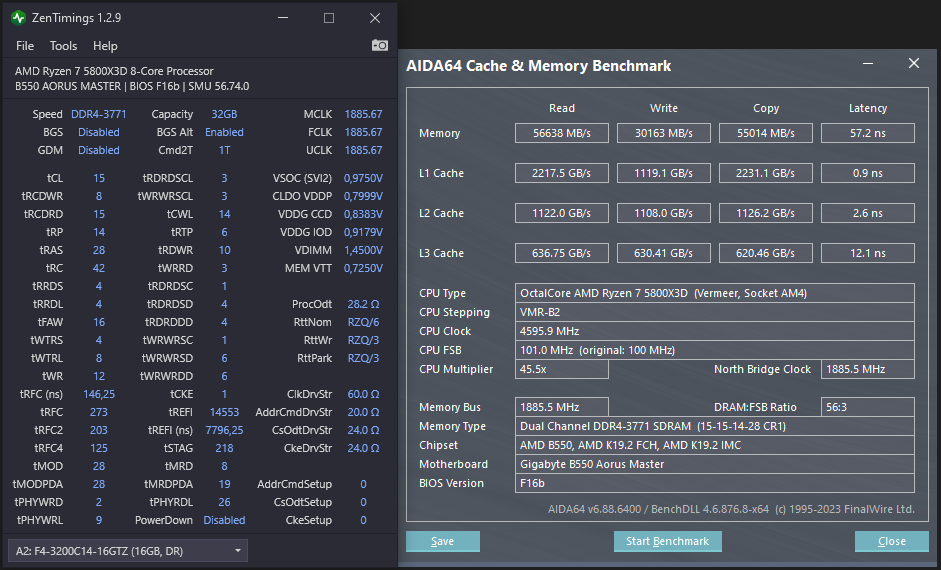Image resolution: width=941 pixels, height=570 pixels.
Task: Click the VSOC (SVI2) value 0,9750V
Action: [363, 178]
